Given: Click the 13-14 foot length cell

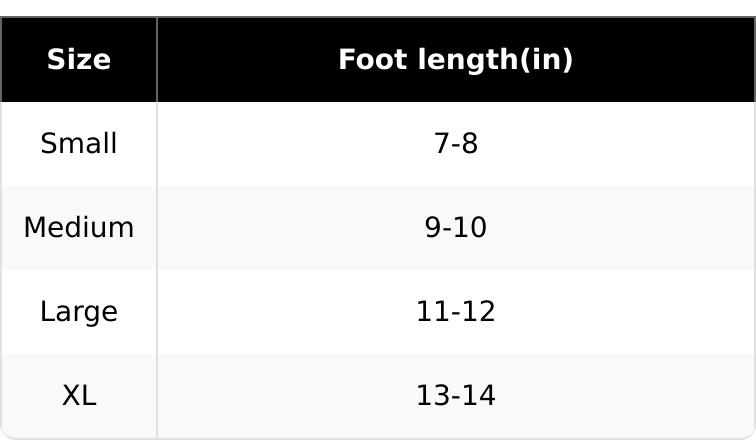Looking at the screenshot, I should 455,396.
